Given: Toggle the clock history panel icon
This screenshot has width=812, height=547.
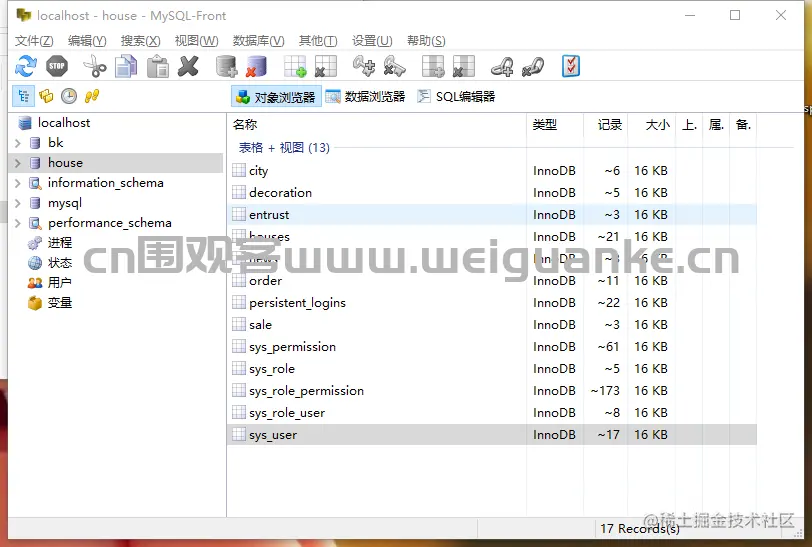Looking at the screenshot, I should 69,96.
